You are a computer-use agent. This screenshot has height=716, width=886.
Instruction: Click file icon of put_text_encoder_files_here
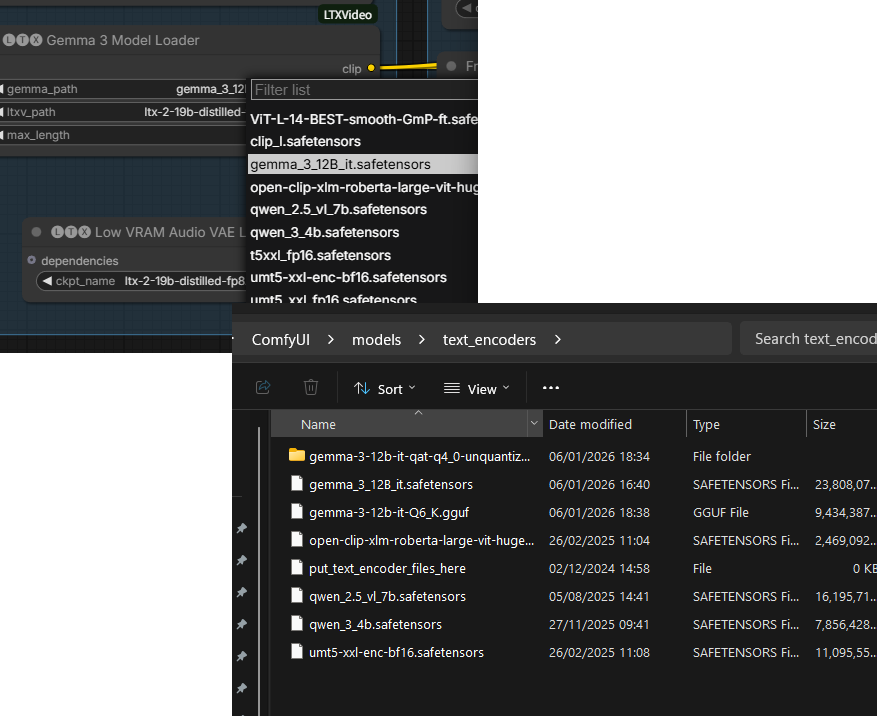click(297, 567)
